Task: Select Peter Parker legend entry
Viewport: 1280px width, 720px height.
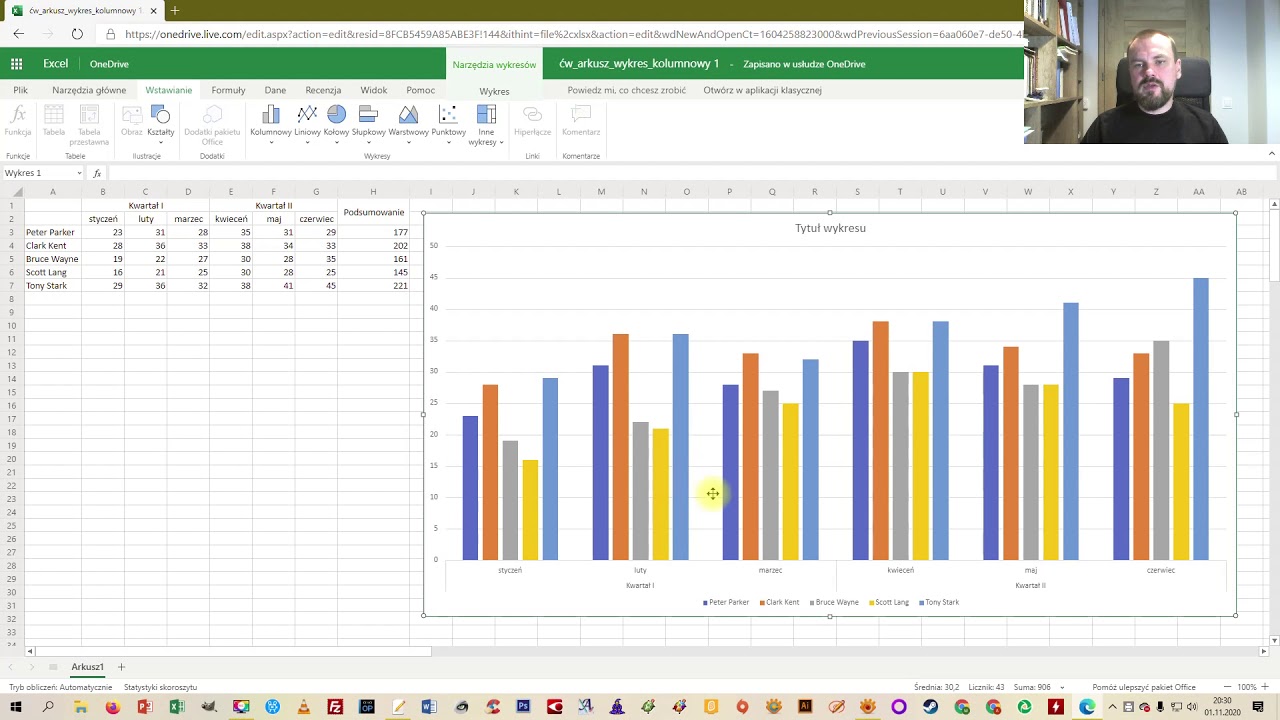Action: [726, 602]
